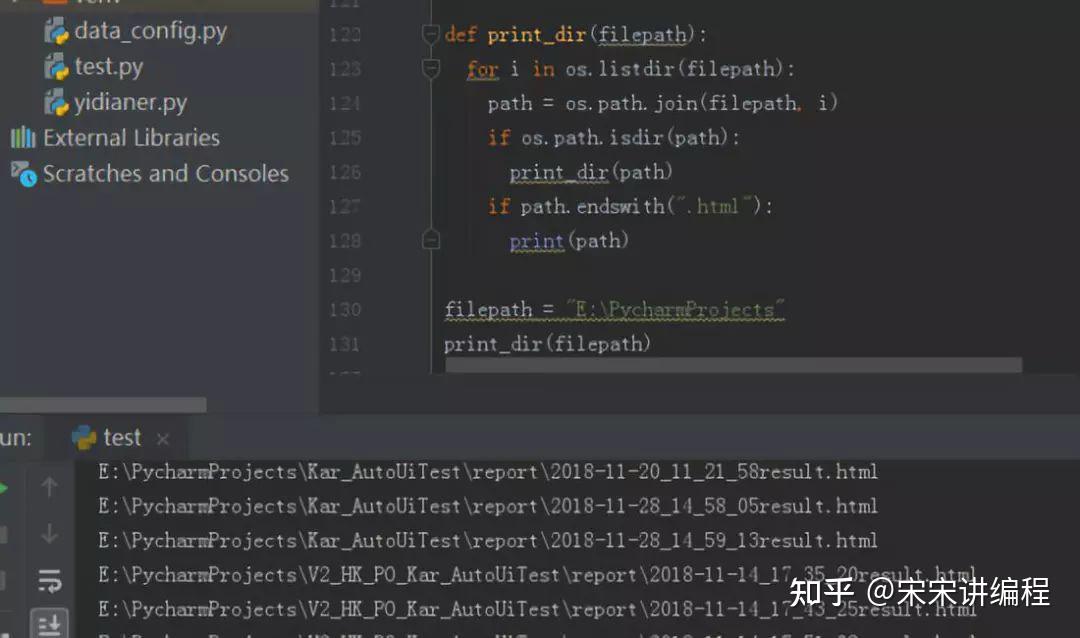Click the 'if path.endswith(".html"):' line

pos(630,206)
